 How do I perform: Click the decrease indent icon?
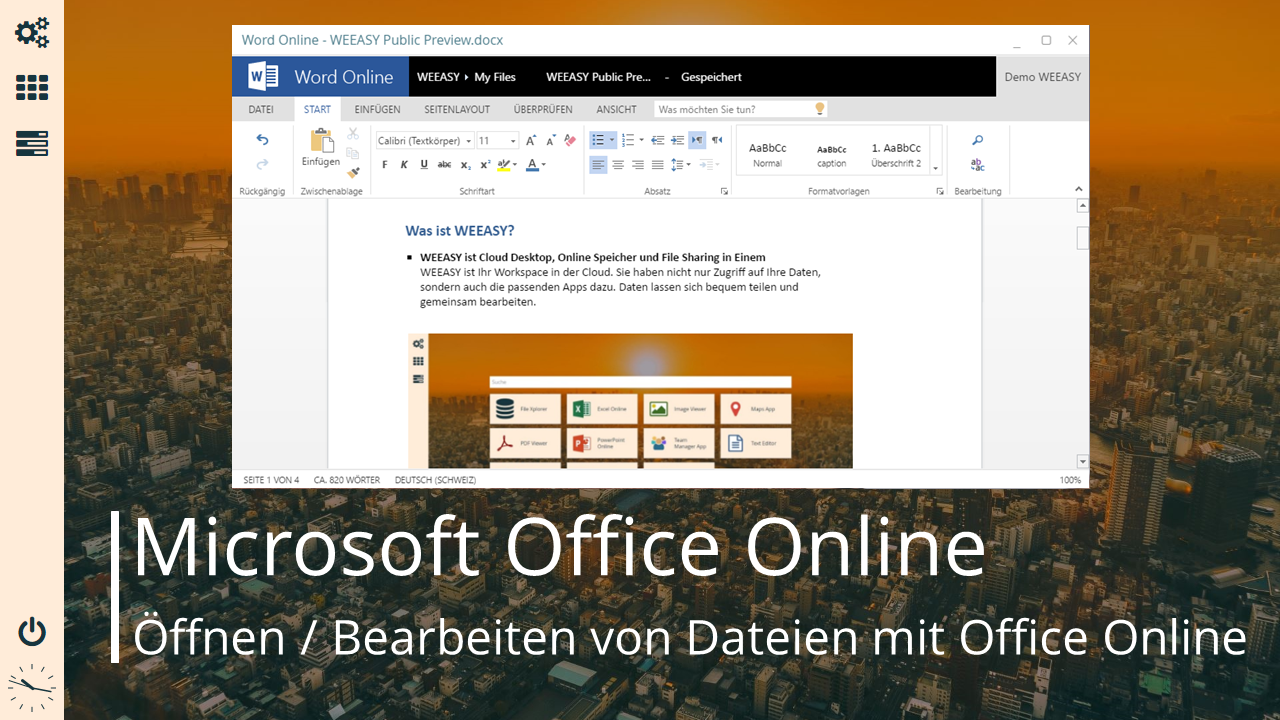[657, 140]
